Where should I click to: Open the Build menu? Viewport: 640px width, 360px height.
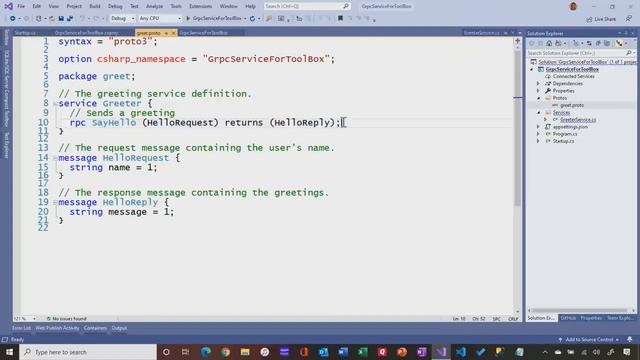click(95, 6)
